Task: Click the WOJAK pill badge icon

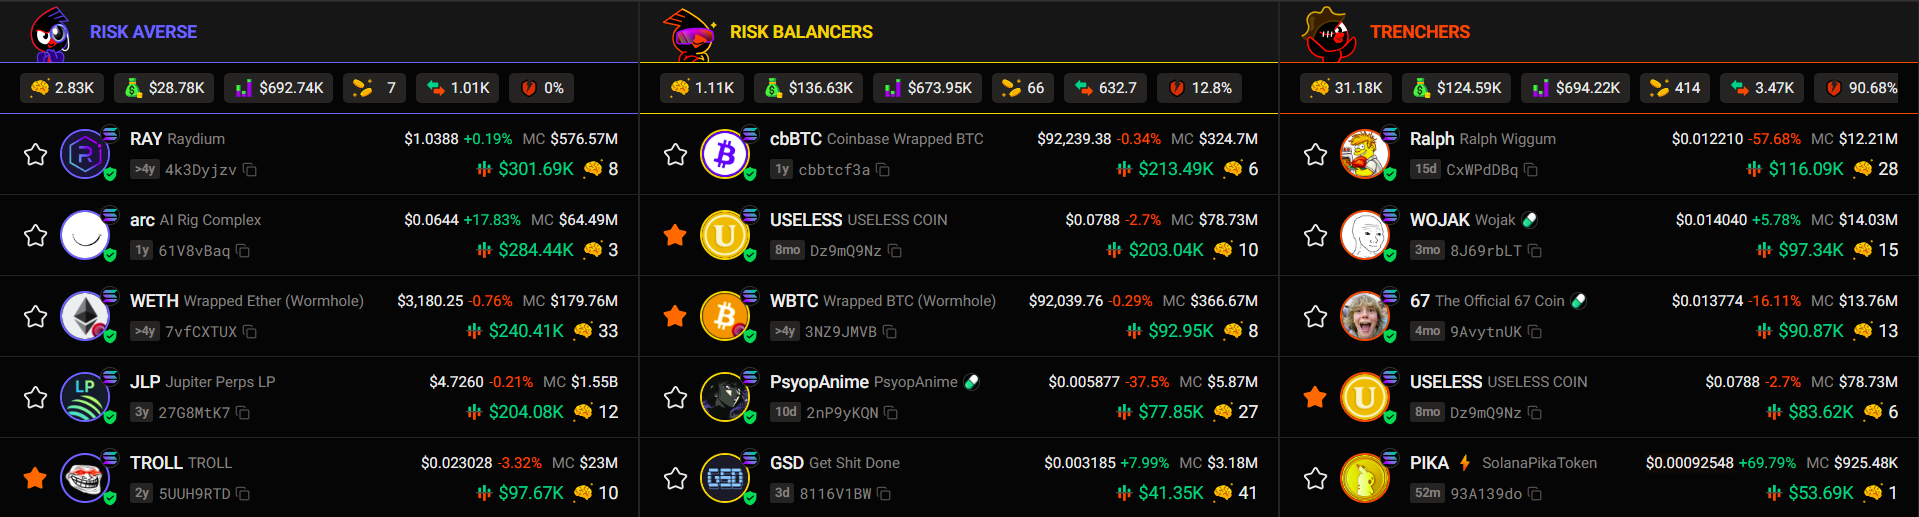Action: pos(1529,220)
